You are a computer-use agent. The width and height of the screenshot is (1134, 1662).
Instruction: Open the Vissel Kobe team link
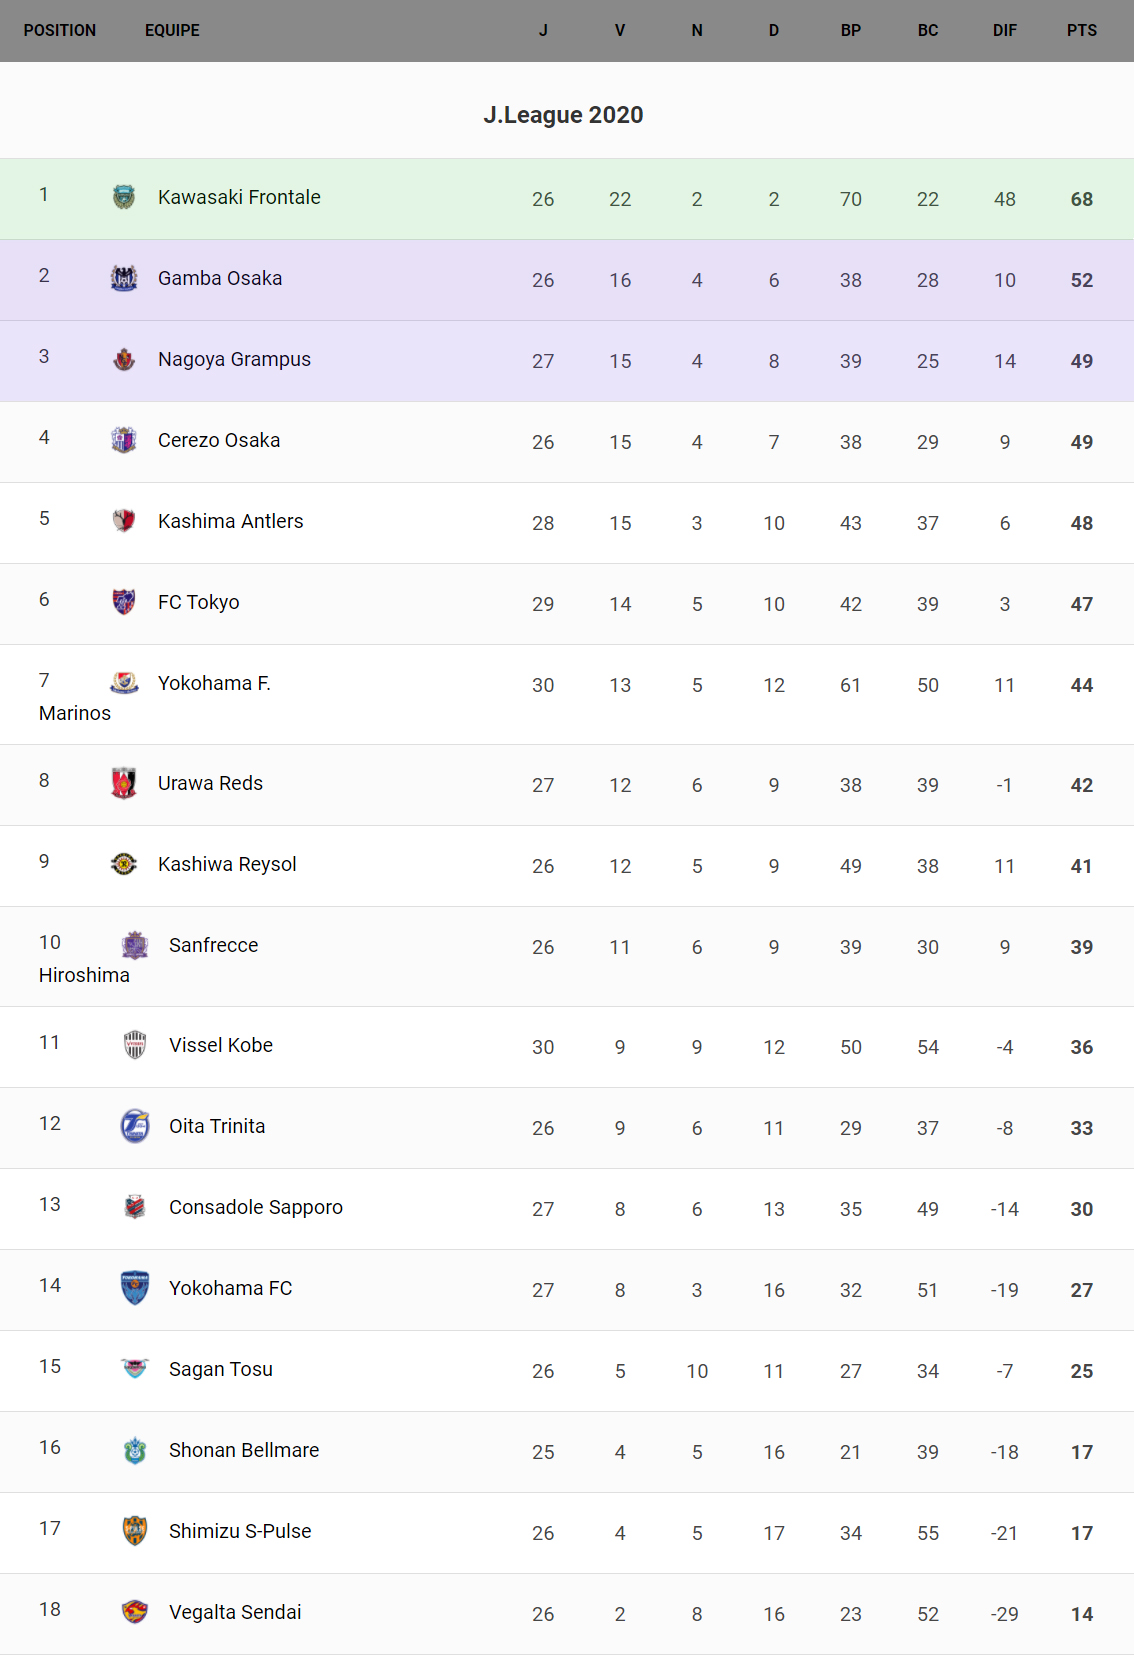click(x=221, y=1045)
